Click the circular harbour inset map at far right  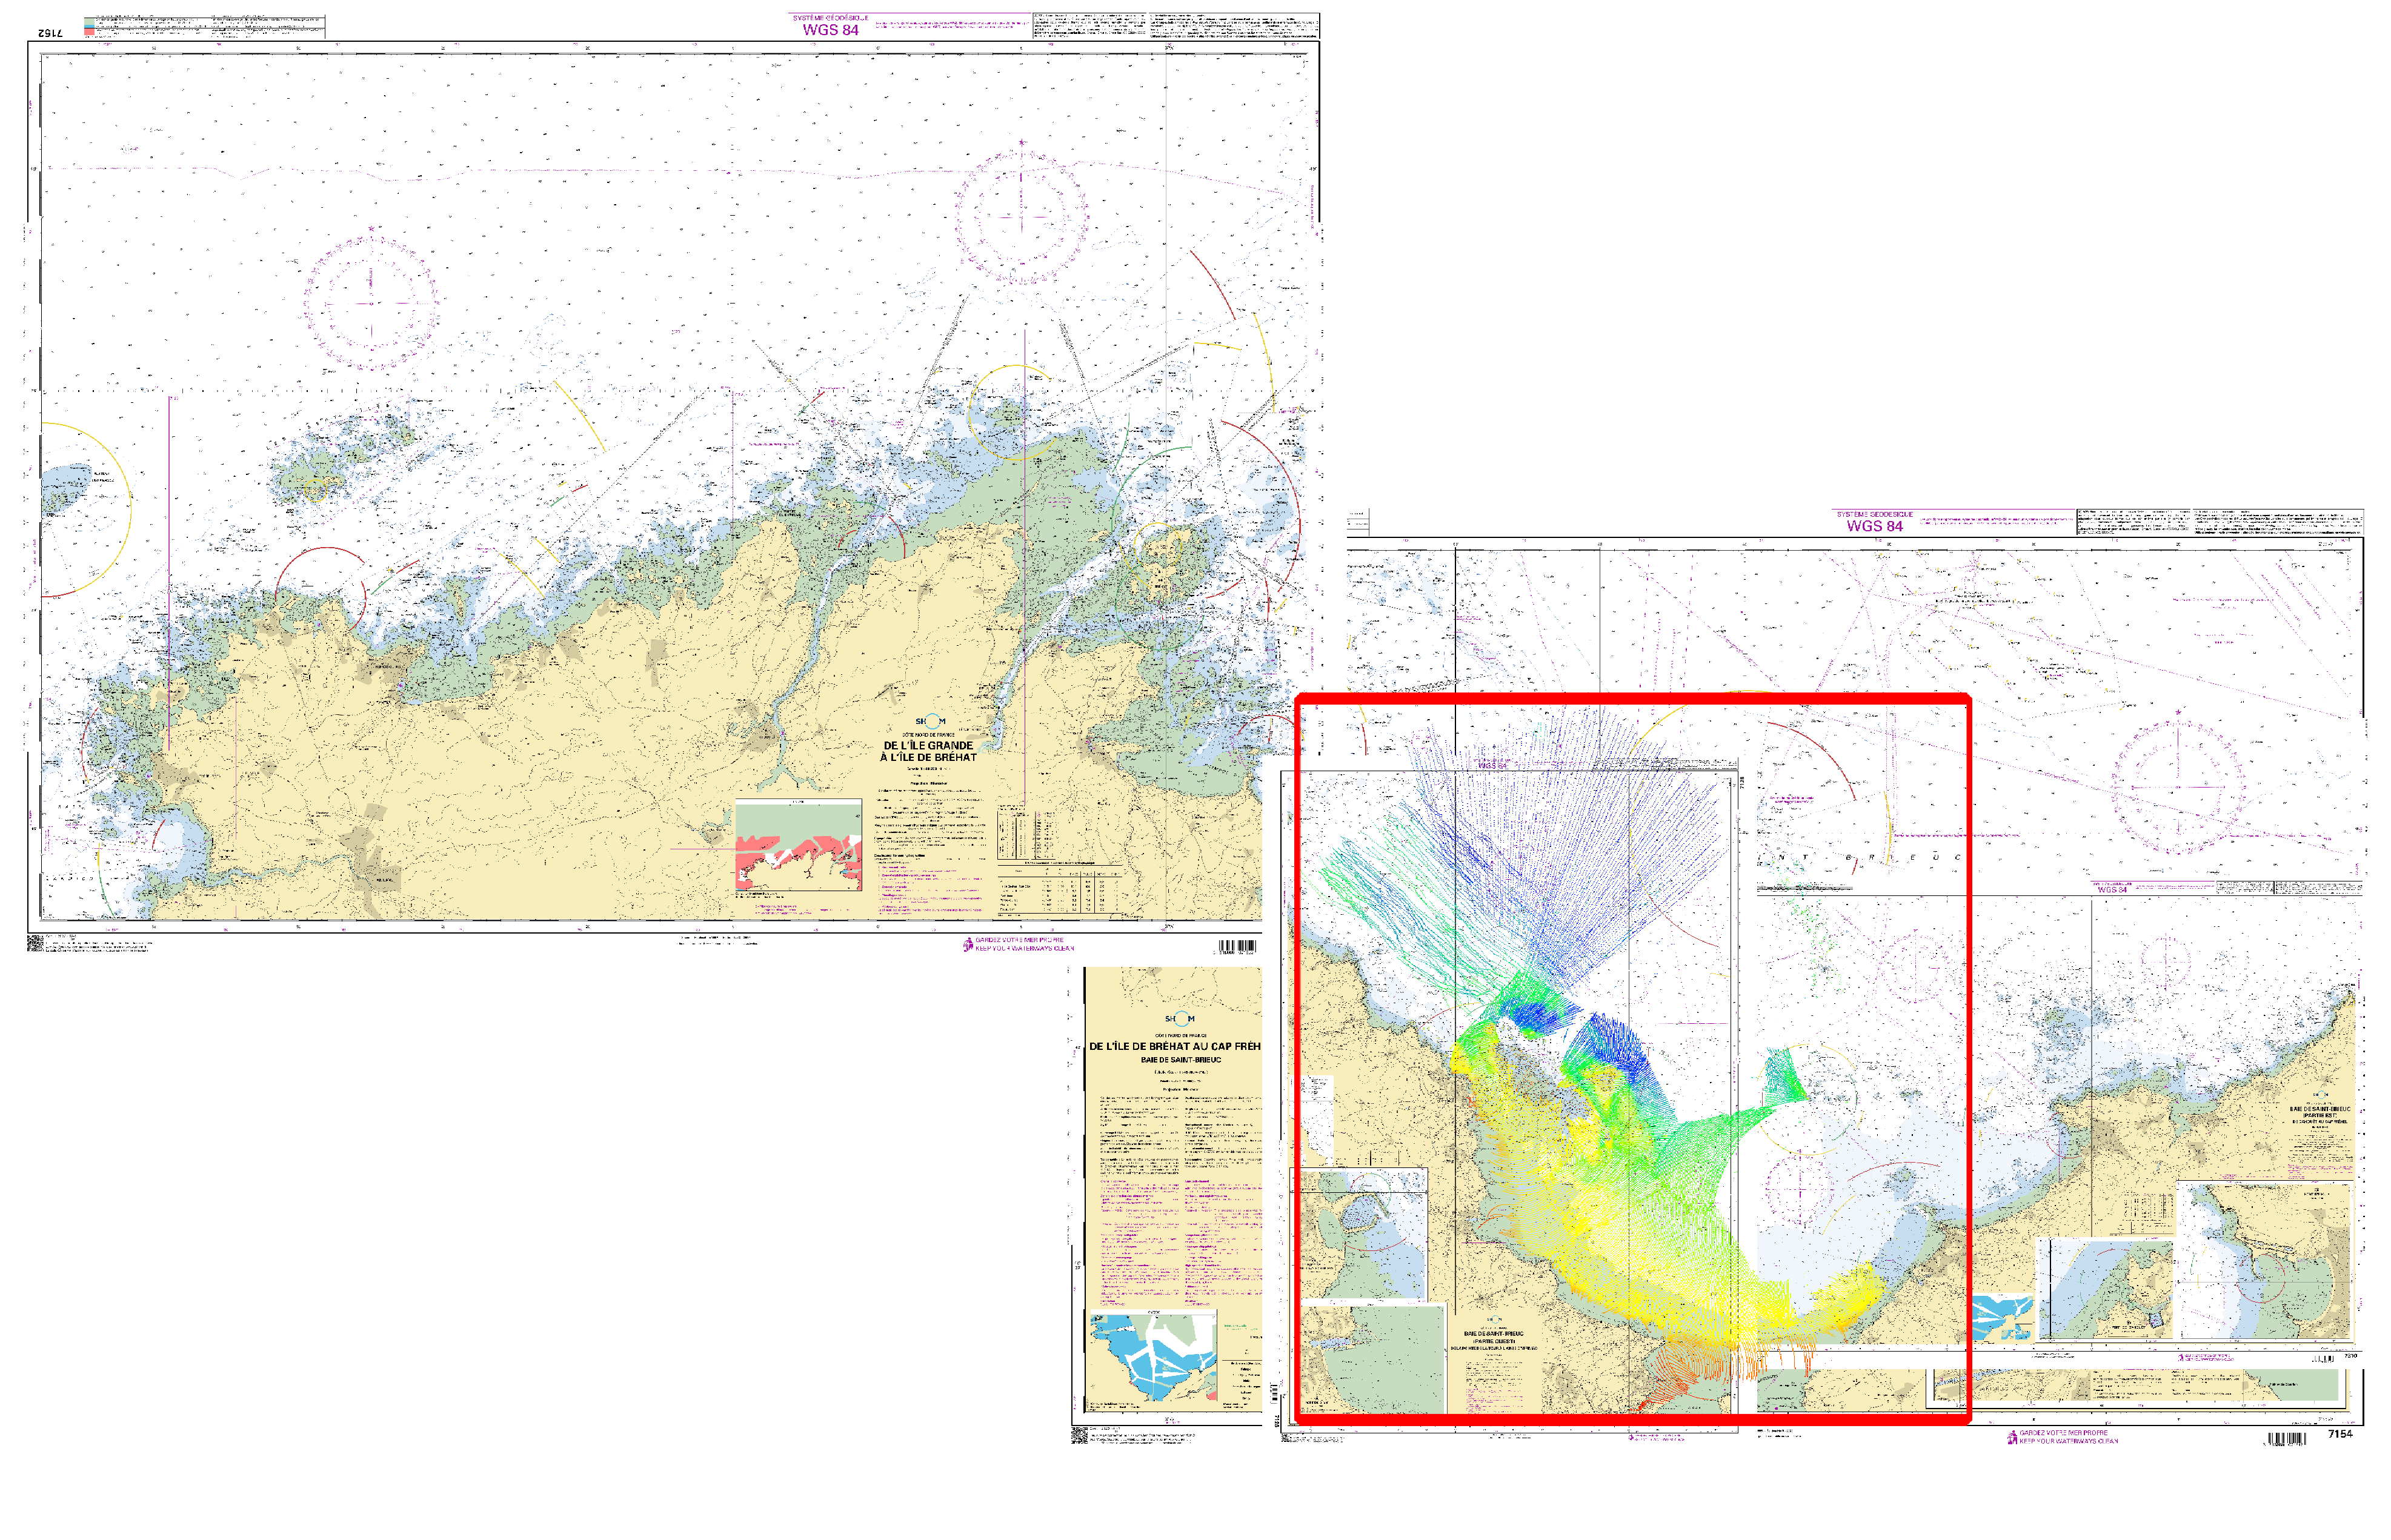click(2264, 1261)
